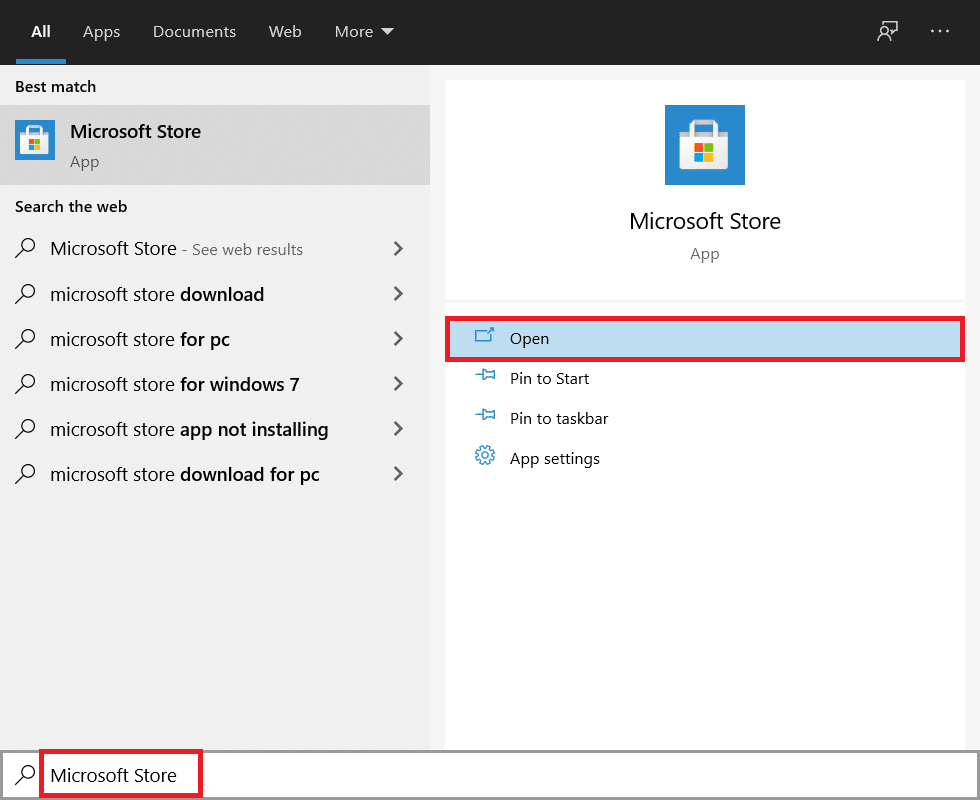980x800 pixels.
Task: Click the Pin to taskbar pin icon
Action: click(485, 417)
